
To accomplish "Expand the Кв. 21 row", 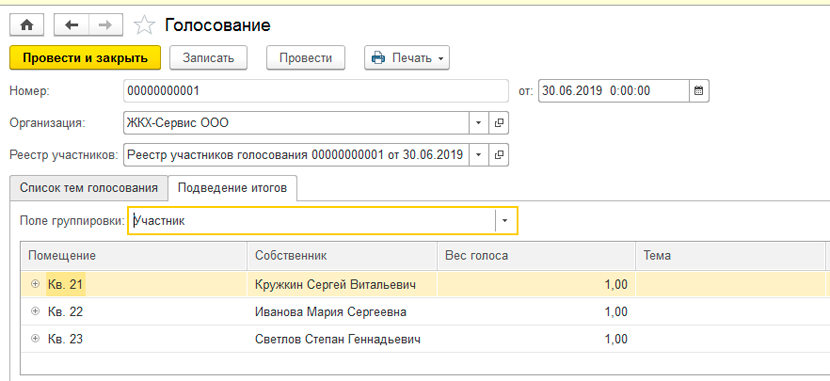I will tap(36, 284).
